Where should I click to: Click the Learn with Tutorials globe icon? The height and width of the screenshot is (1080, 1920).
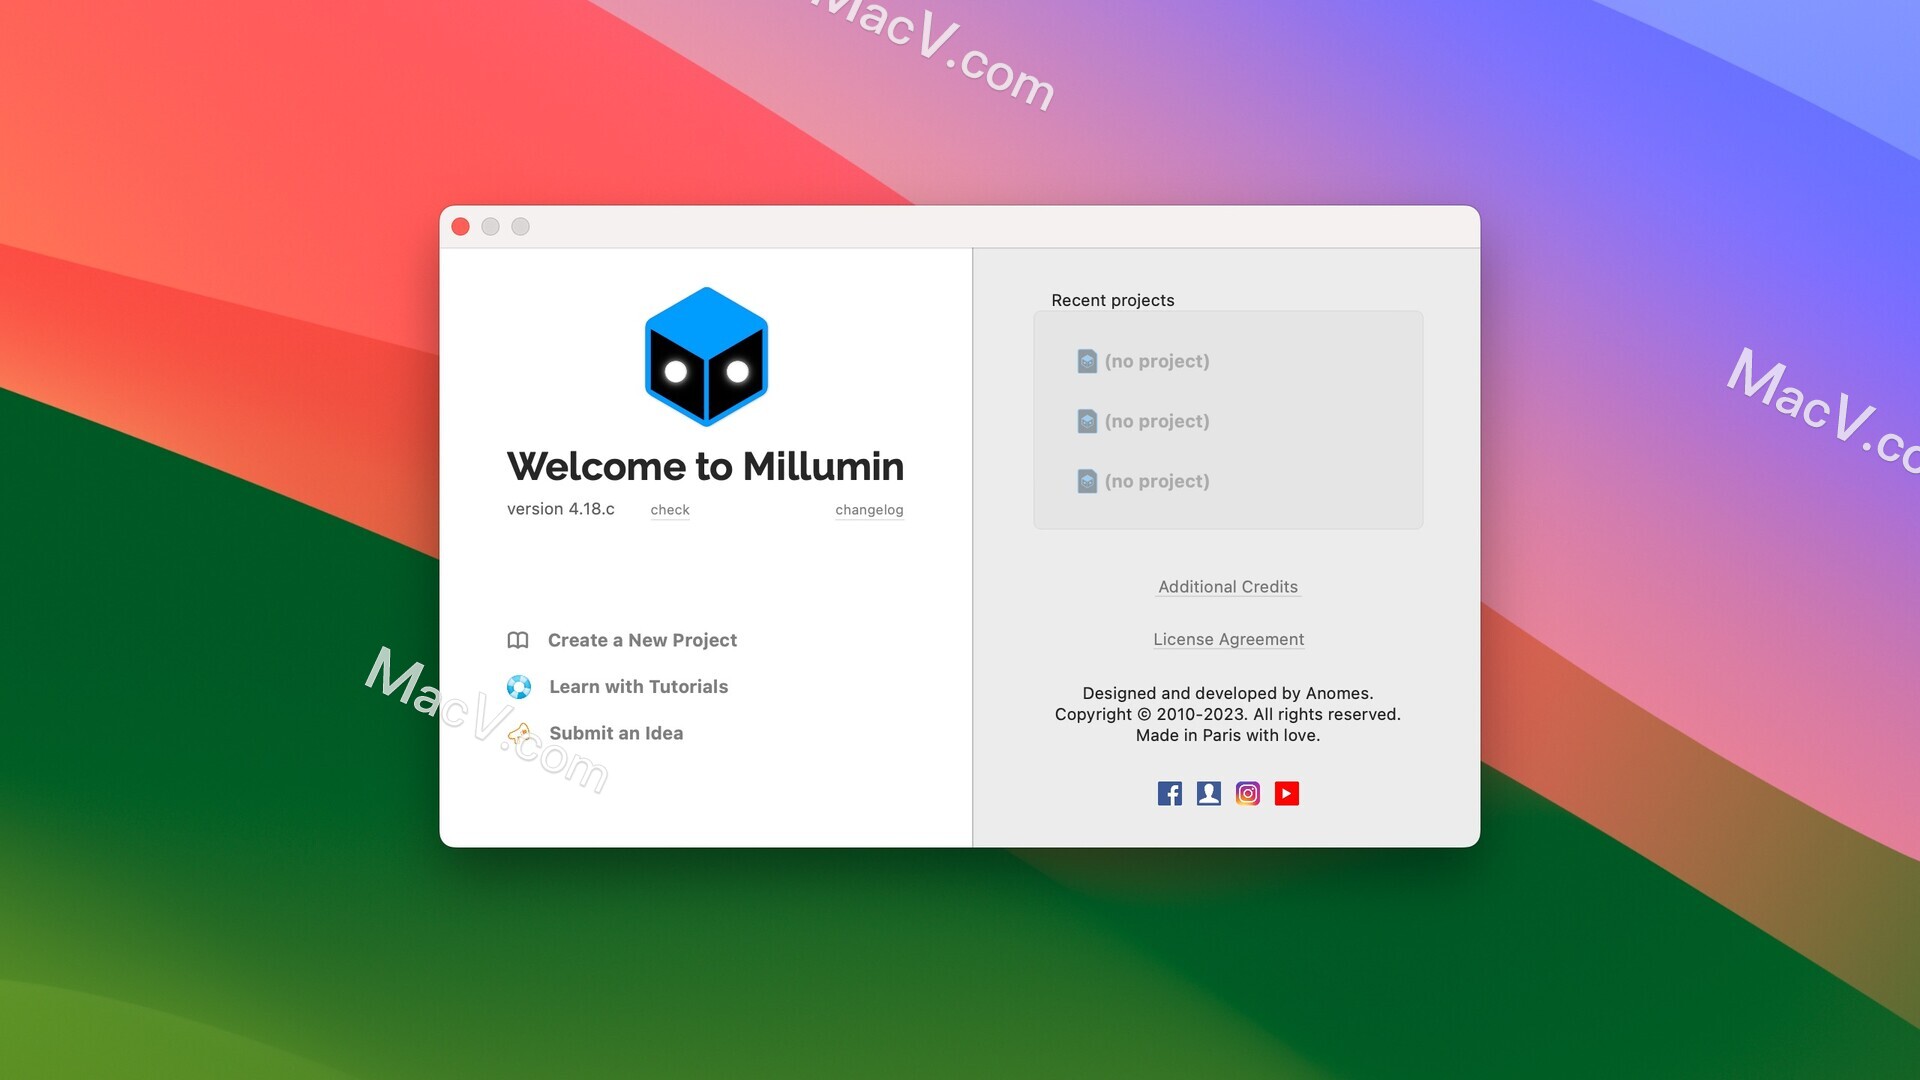[x=518, y=686]
